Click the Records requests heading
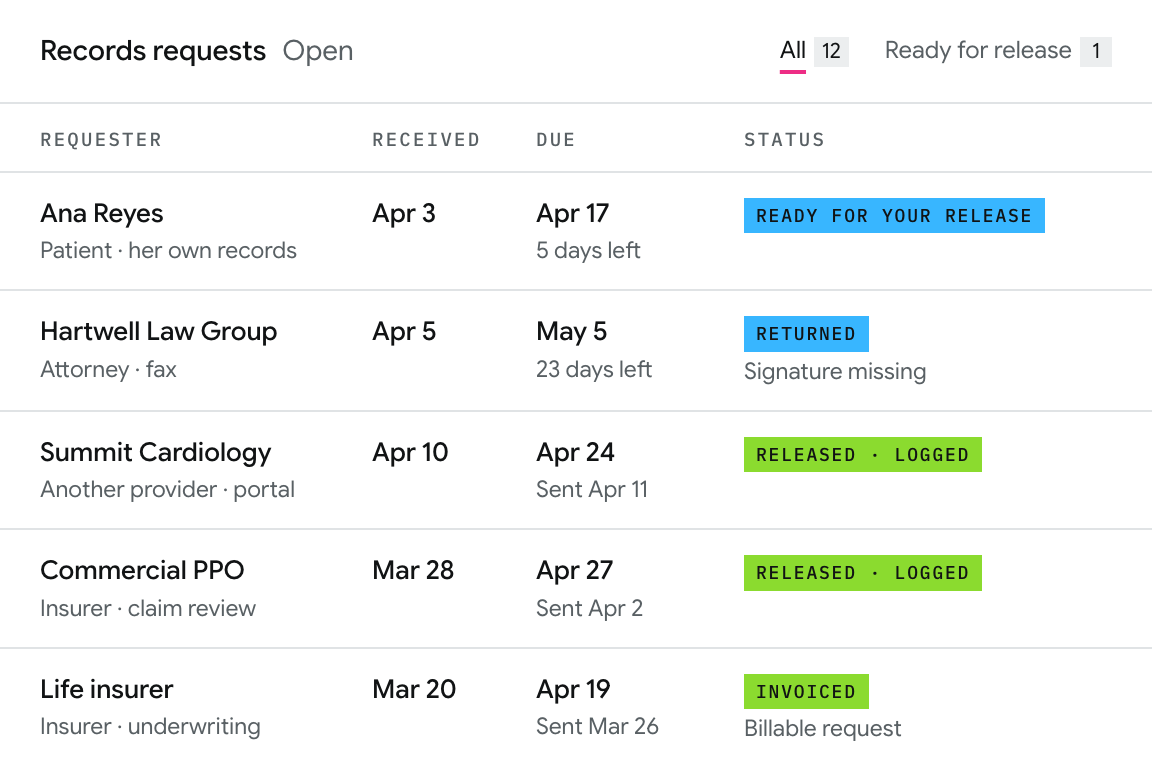The image size is (1152, 768). click(x=153, y=51)
